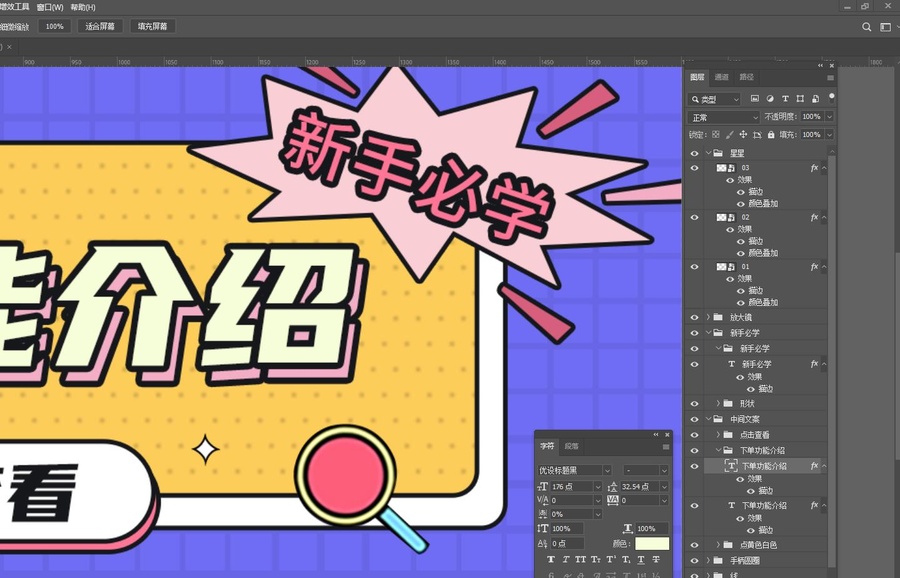The width and height of the screenshot is (900, 578).
Task: Click the Layers panel vertical scrollbar
Action: [831, 362]
